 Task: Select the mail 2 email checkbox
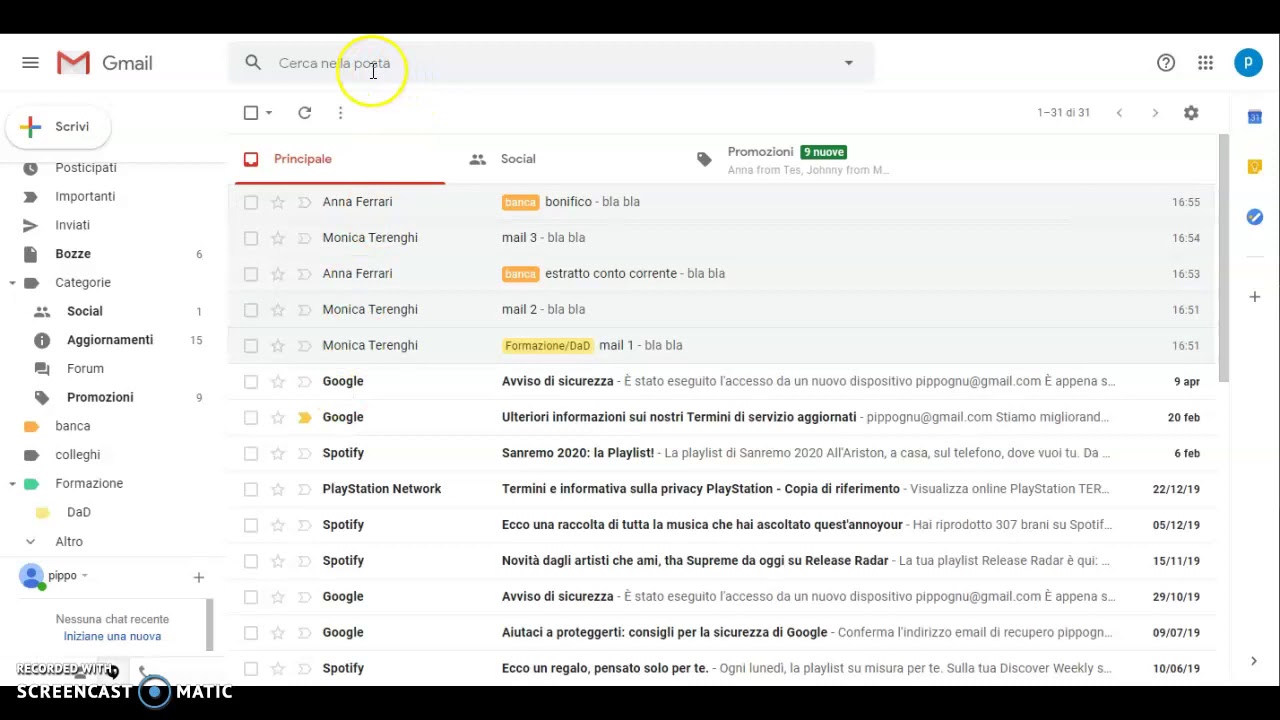(x=251, y=310)
